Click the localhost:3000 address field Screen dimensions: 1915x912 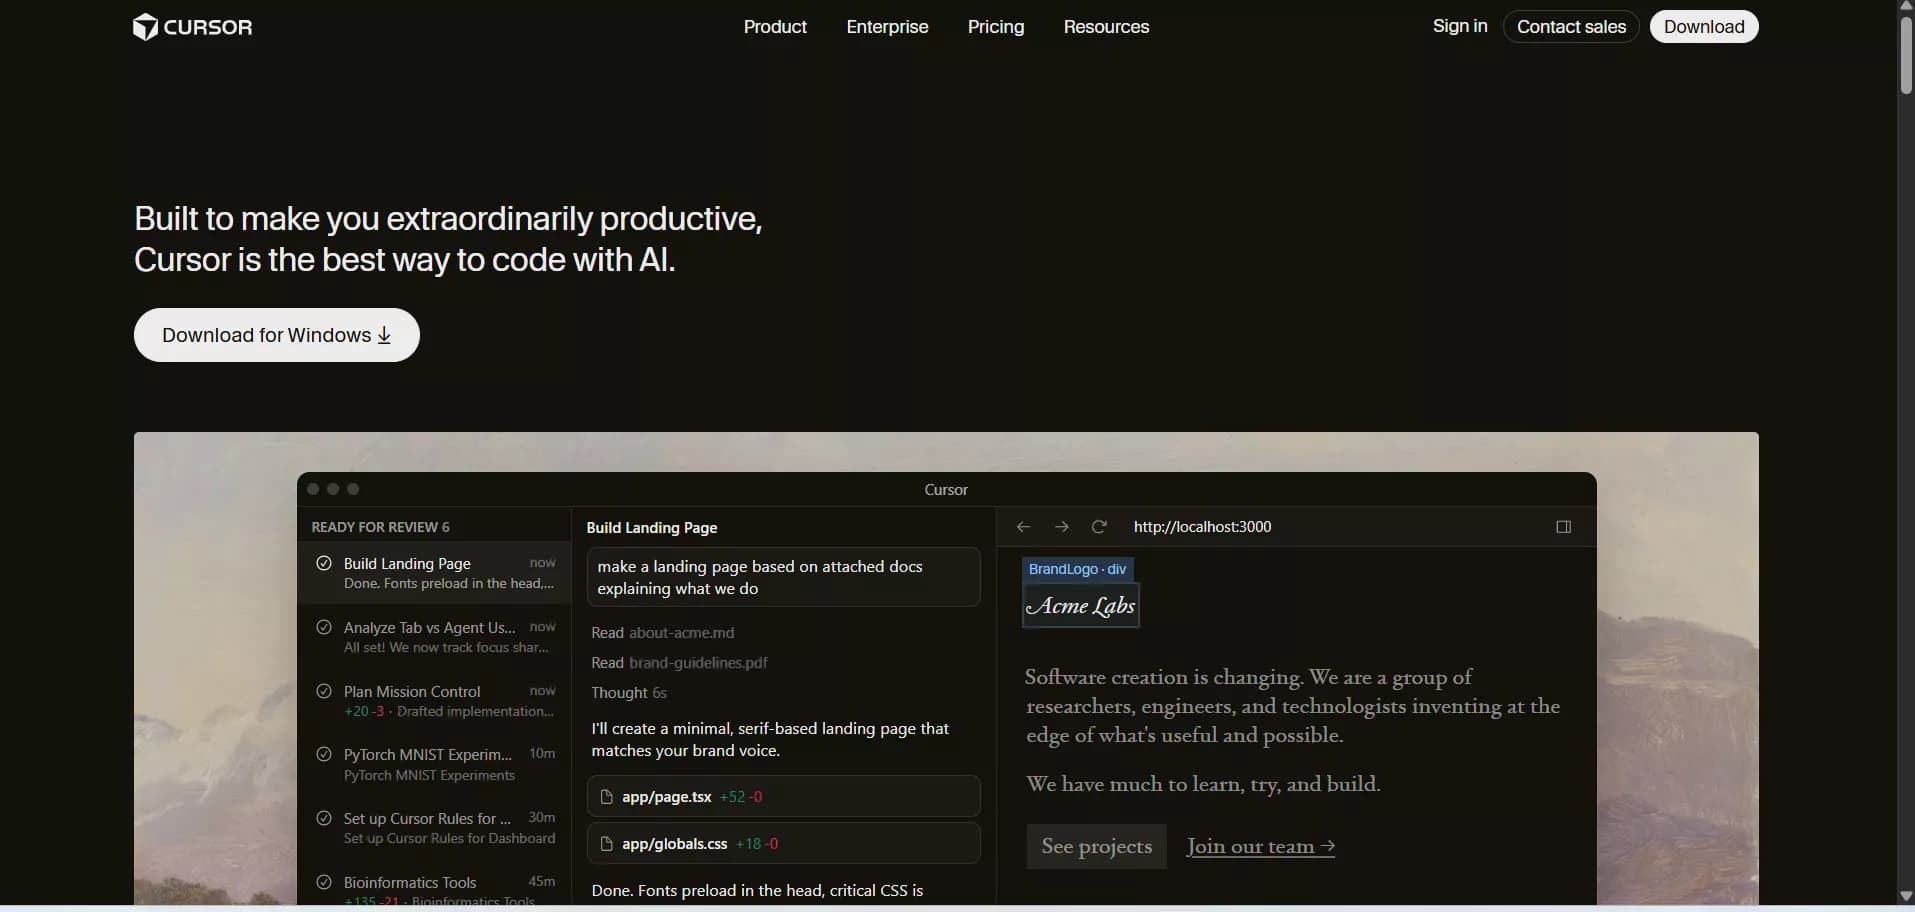pos(1202,527)
